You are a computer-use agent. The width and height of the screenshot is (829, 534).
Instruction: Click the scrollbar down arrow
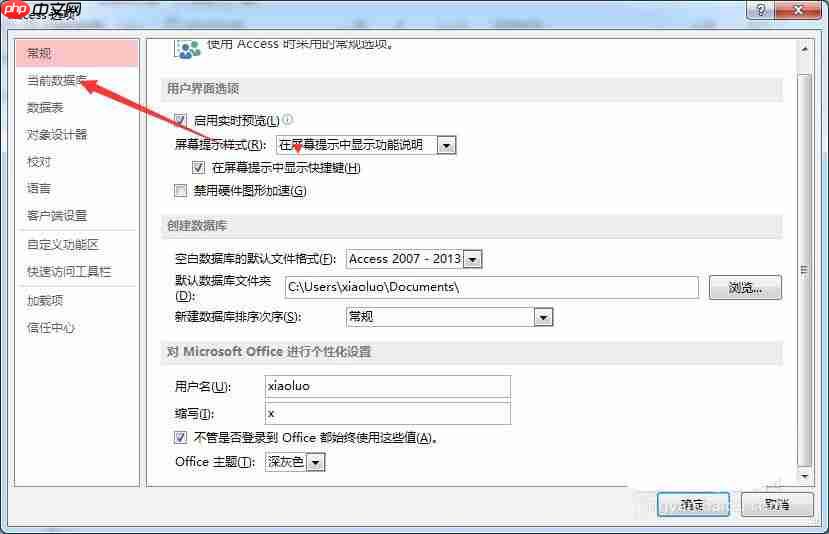click(x=805, y=475)
